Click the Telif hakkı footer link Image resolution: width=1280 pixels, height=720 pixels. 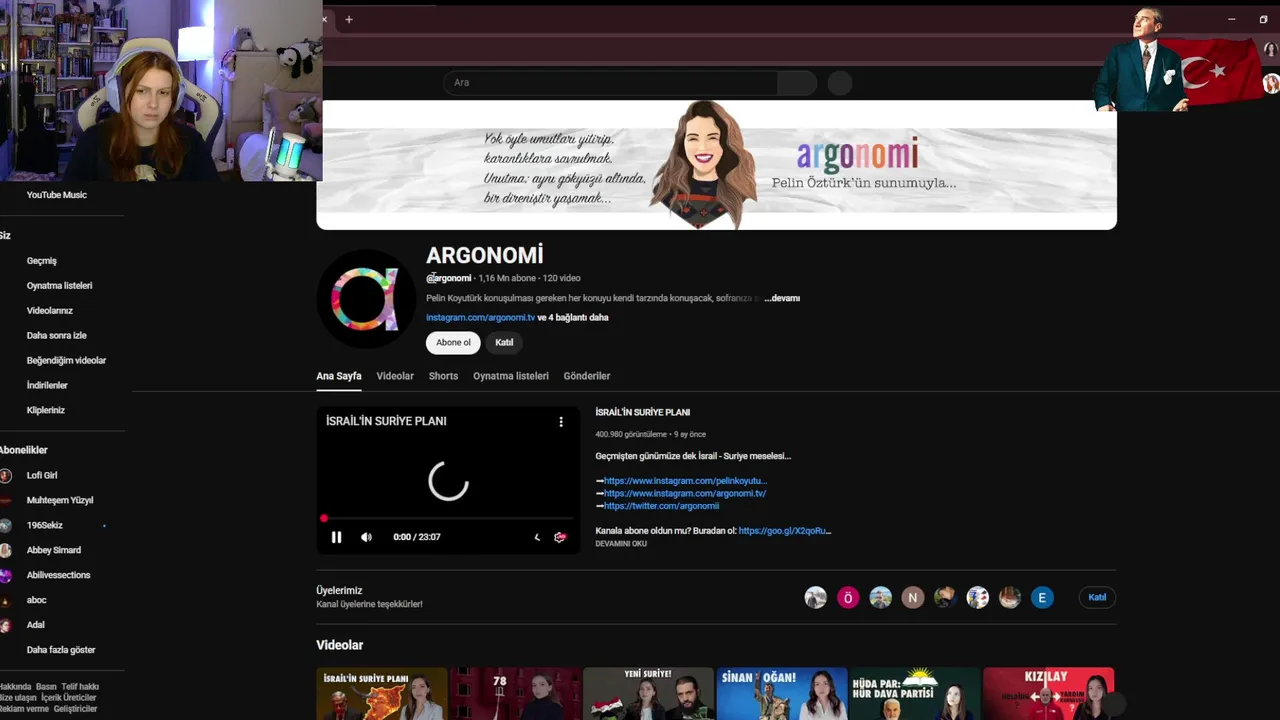click(x=80, y=687)
